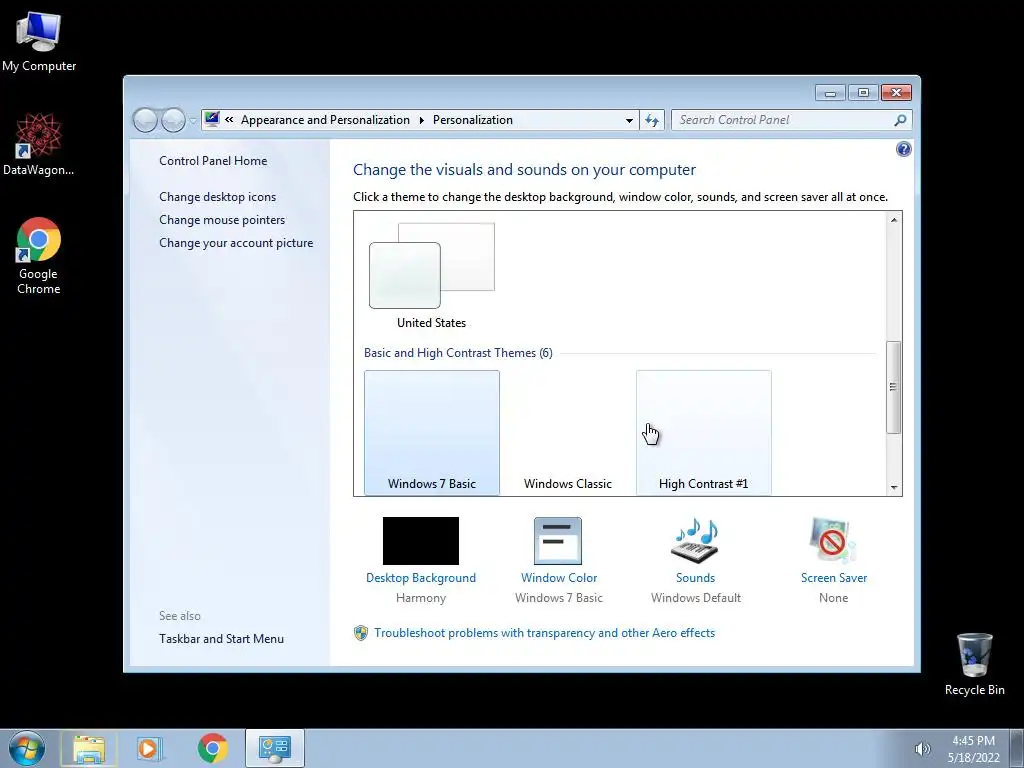
Task: Open Taskbar and Start Menu link
Action: coord(221,639)
